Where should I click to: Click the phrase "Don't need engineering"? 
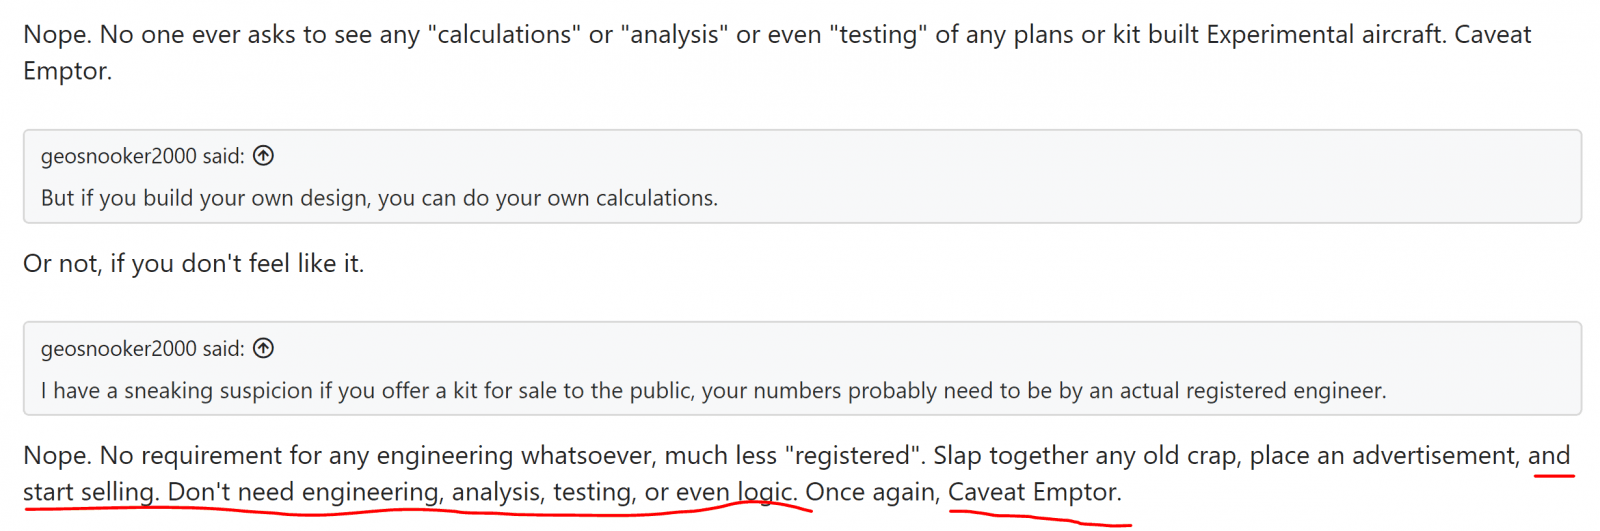(303, 492)
